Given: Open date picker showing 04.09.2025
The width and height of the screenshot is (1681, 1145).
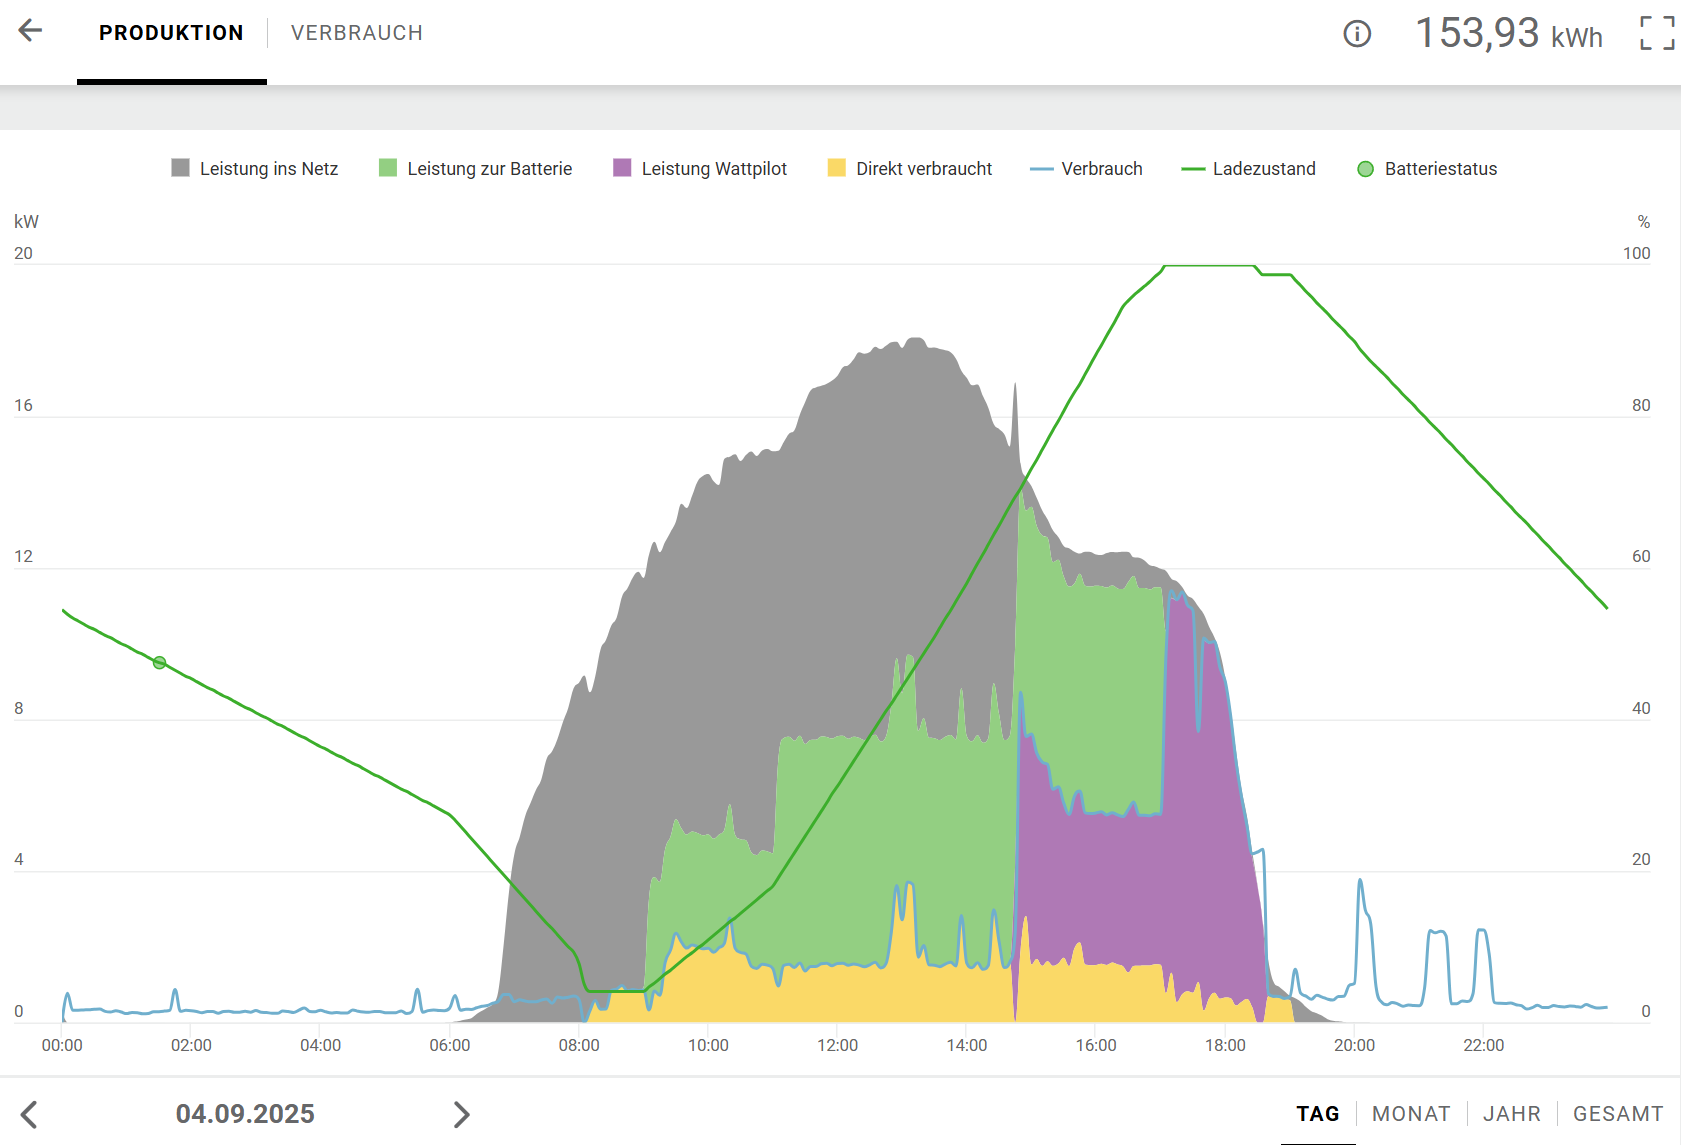Looking at the screenshot, I should (245, 1114).
